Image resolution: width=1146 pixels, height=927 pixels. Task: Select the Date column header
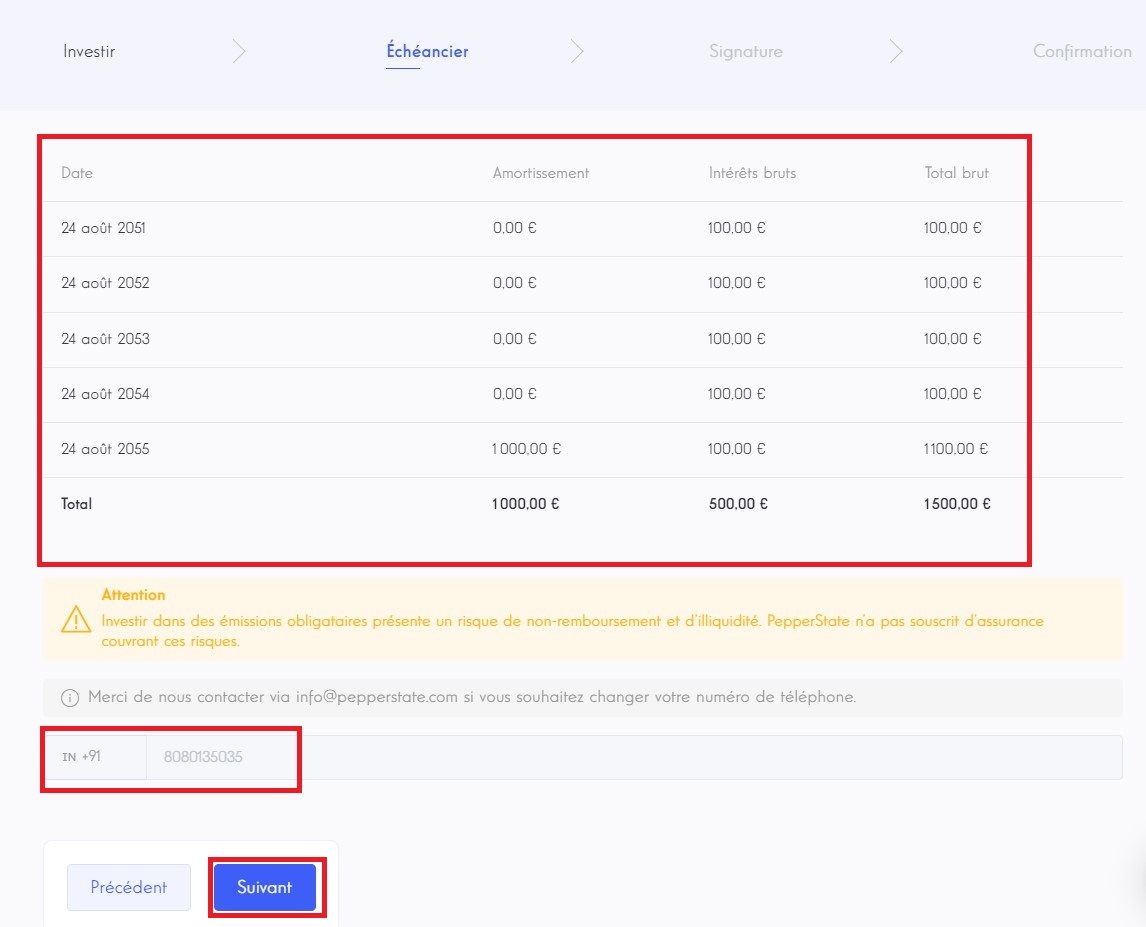(x=77, y=173)
